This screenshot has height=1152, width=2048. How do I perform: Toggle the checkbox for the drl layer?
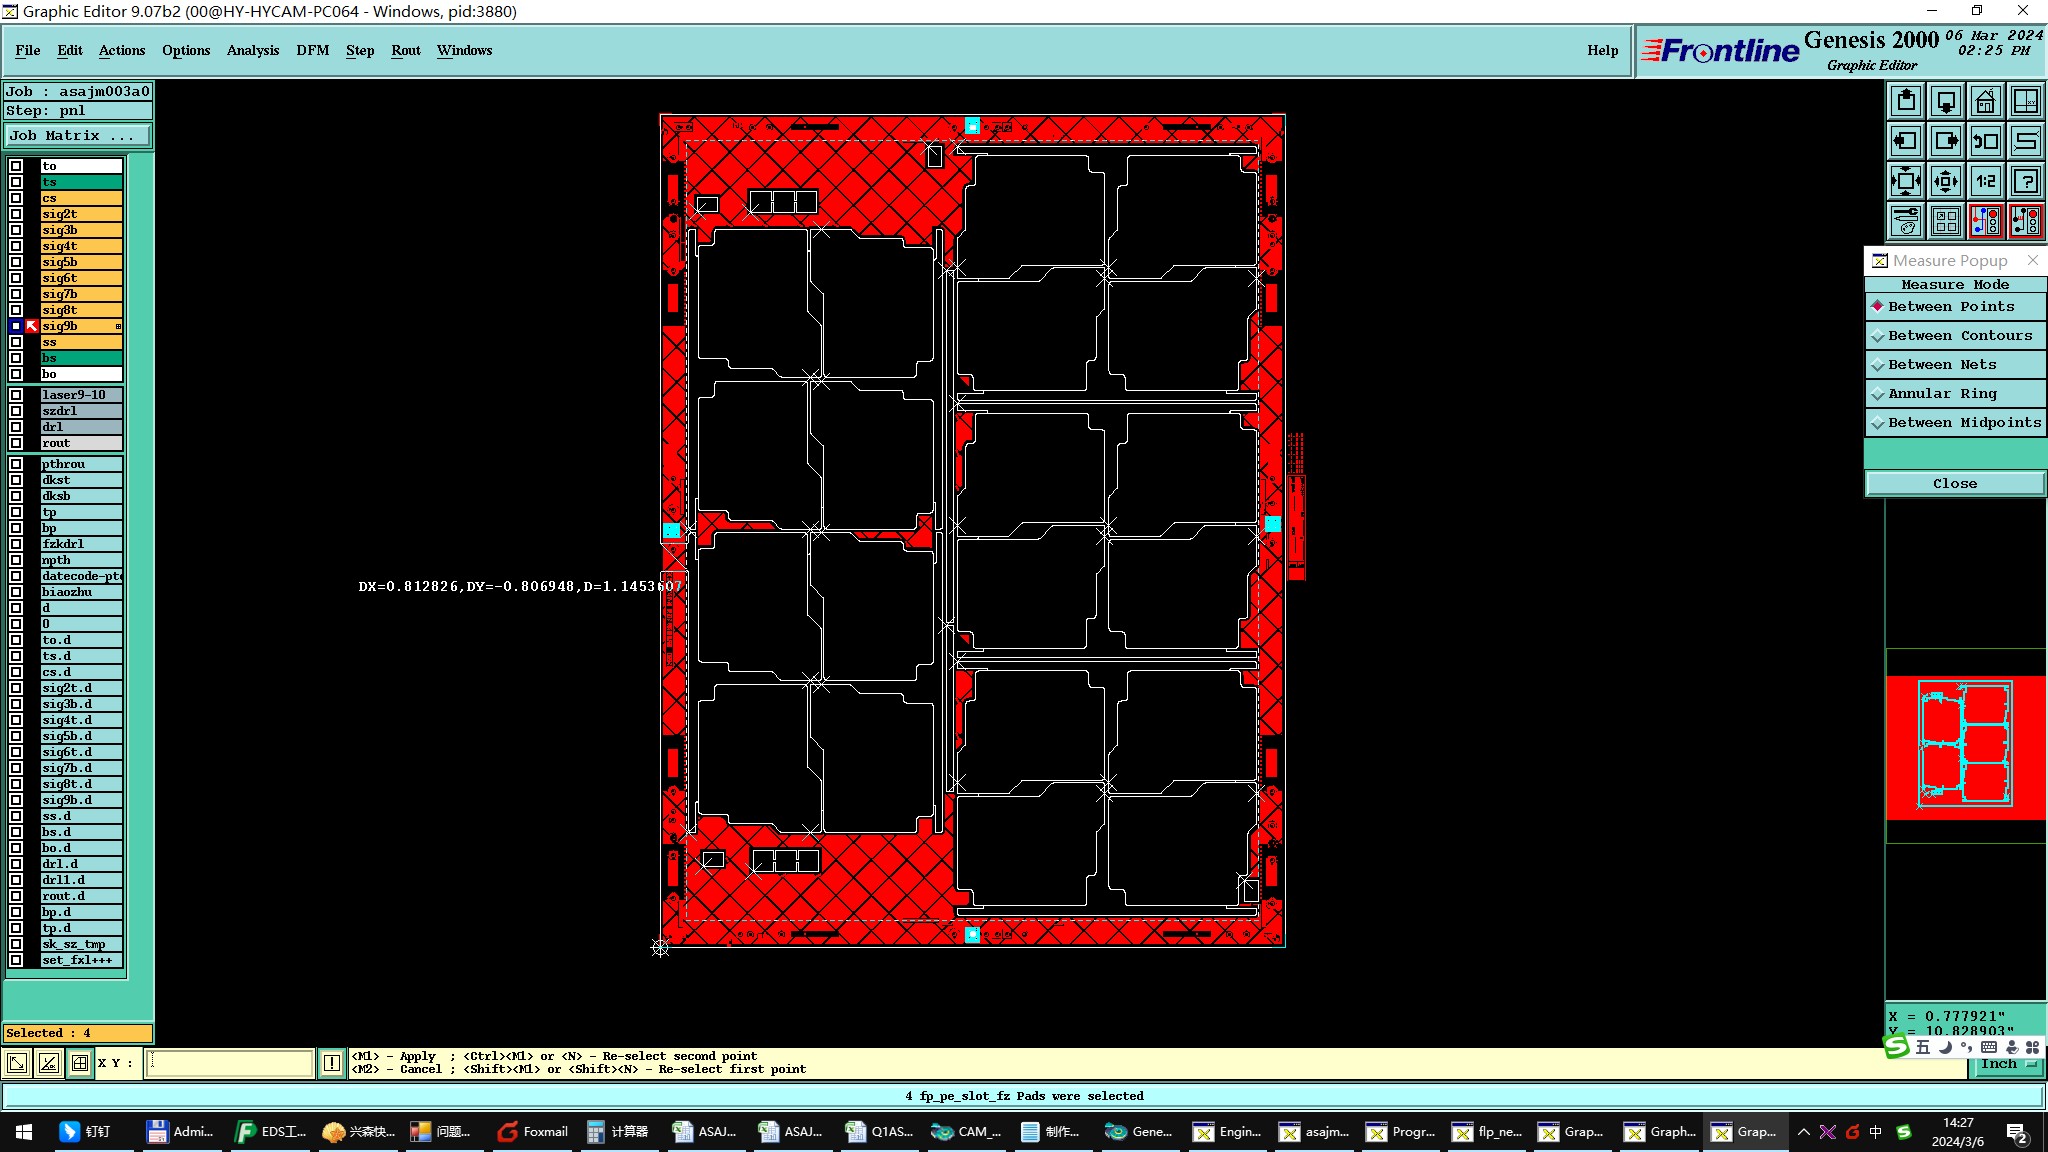(16, 427)
